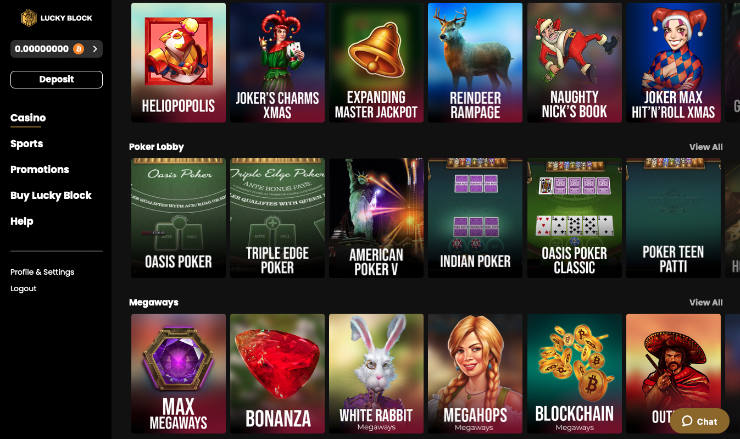
Task: View All Poker Lobby games
Action: (x=706, y=147)
